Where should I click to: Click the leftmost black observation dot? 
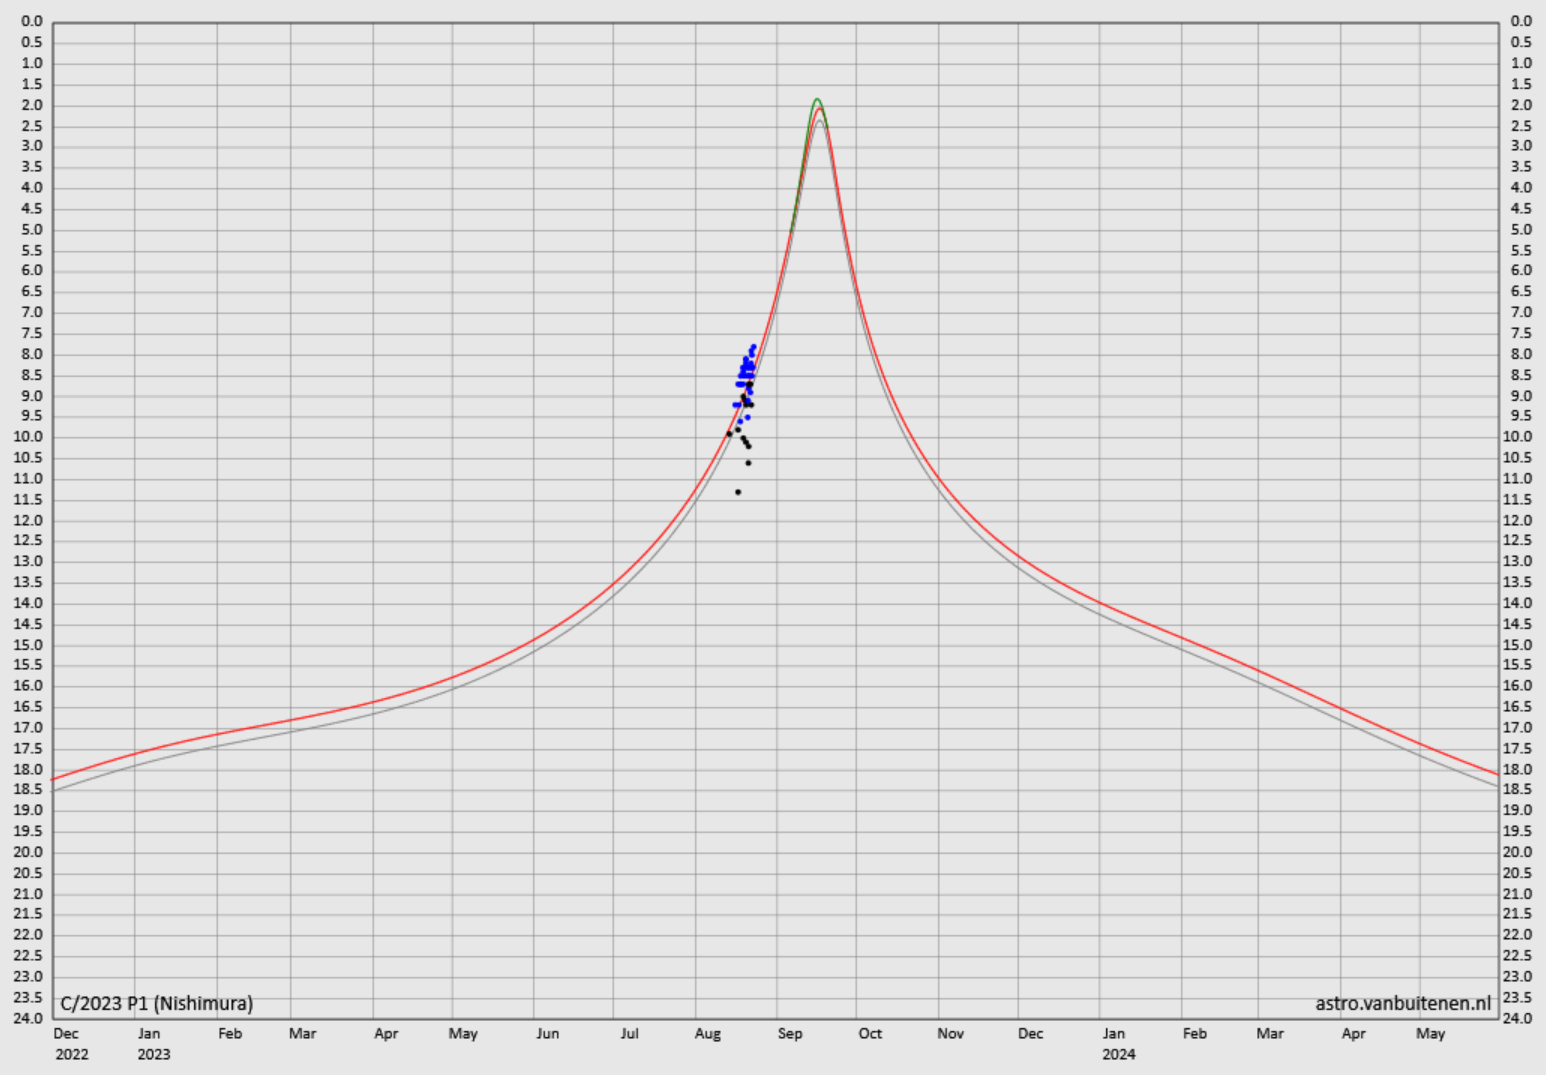[x=729, y=434]
